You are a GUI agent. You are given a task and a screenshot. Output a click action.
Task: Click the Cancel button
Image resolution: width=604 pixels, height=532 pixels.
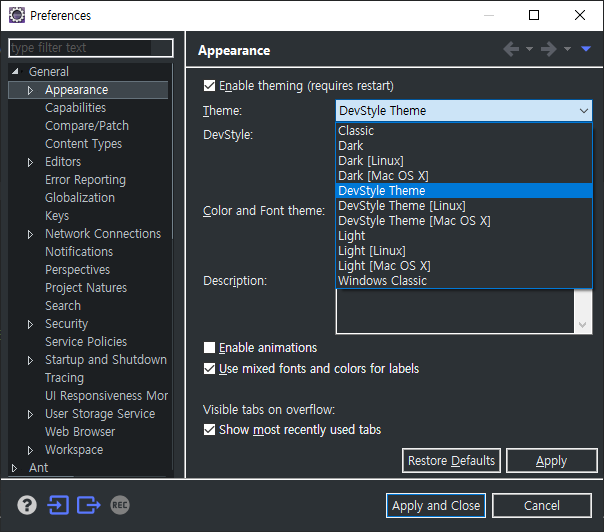click(542, 505)
